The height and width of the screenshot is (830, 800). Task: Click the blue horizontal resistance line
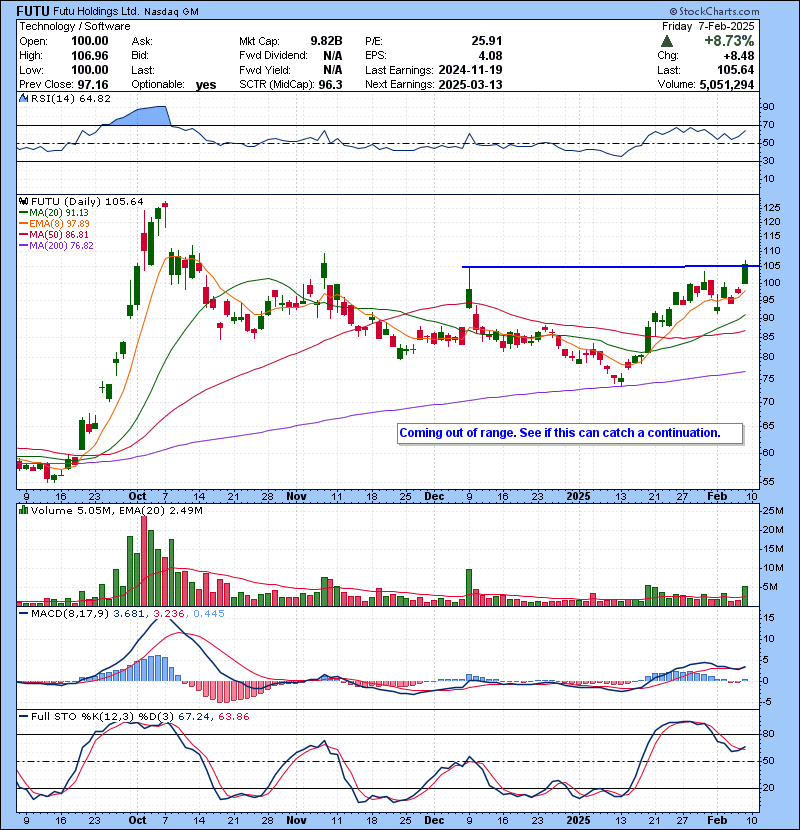point(610,266)
